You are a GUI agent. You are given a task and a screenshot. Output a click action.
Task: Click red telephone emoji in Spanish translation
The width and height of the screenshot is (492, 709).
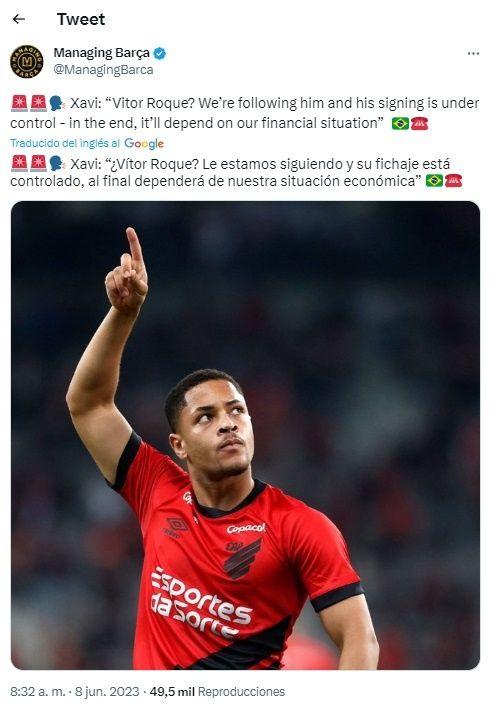click(453, 181)
